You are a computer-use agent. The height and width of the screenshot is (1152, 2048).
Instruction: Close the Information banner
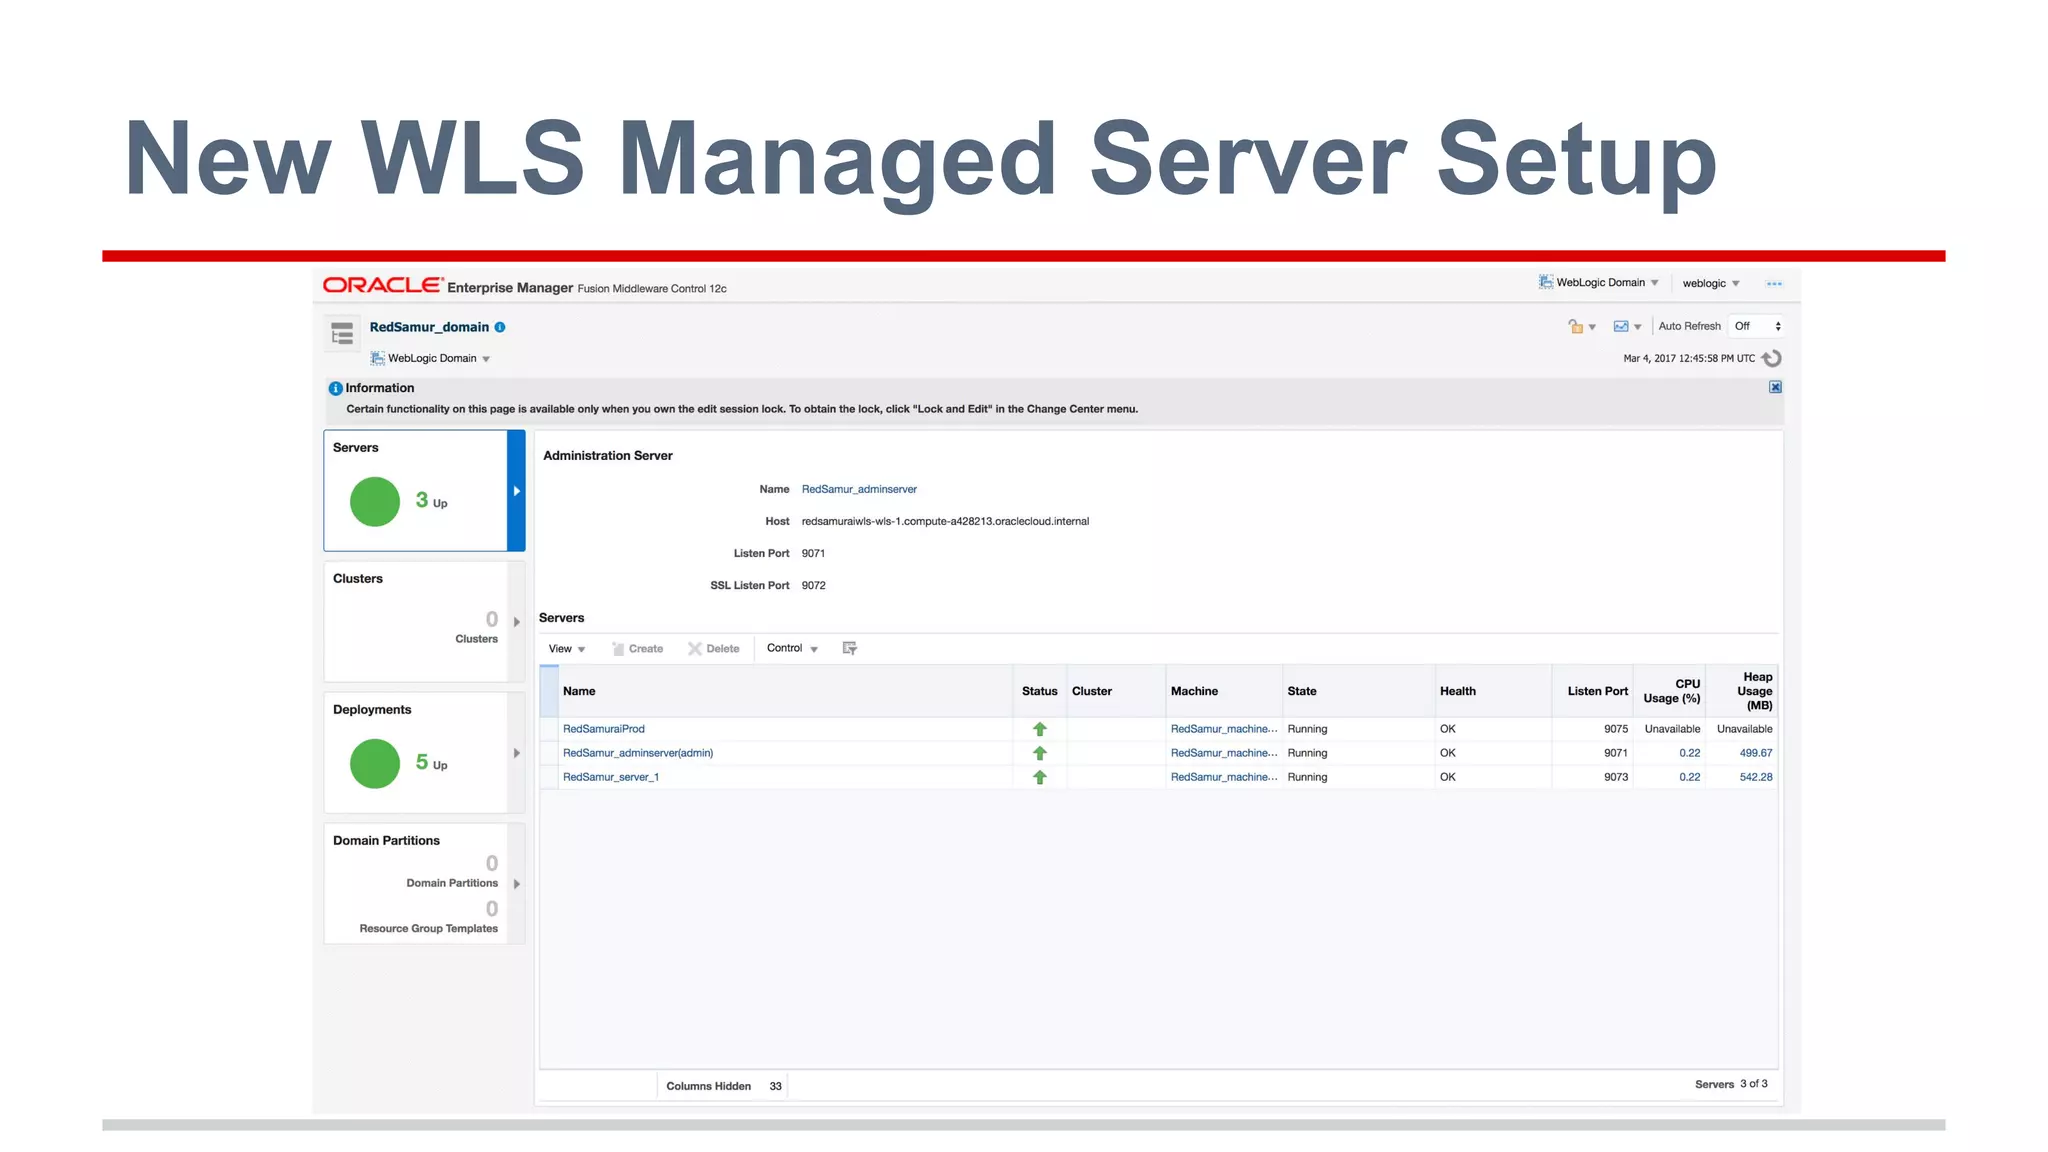coord(1775,387)
